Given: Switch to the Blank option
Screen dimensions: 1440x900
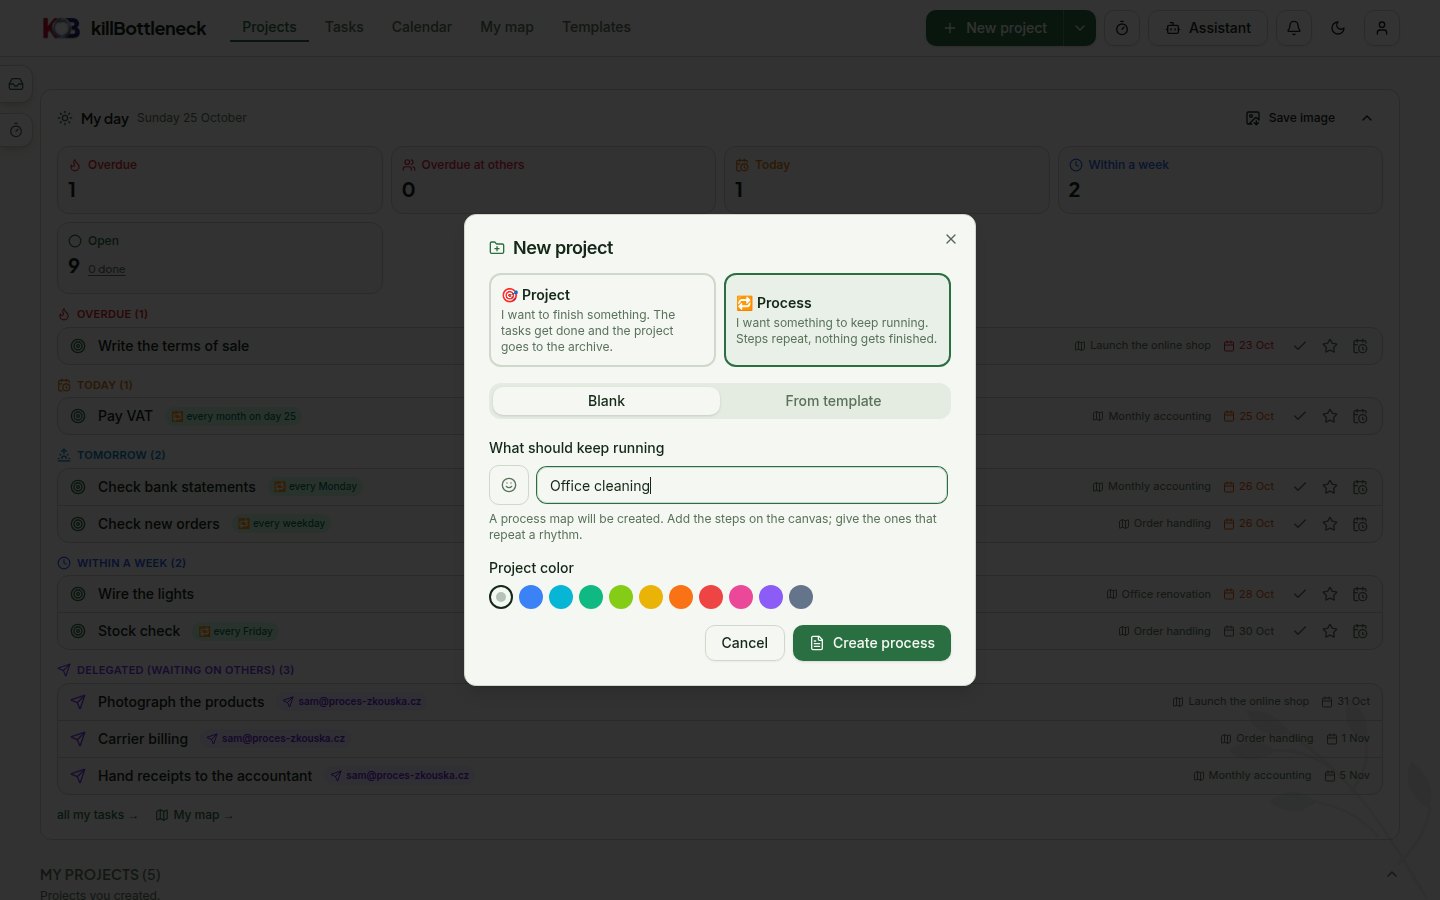Looking at the screenshot, I should click(x=606, y=401).
